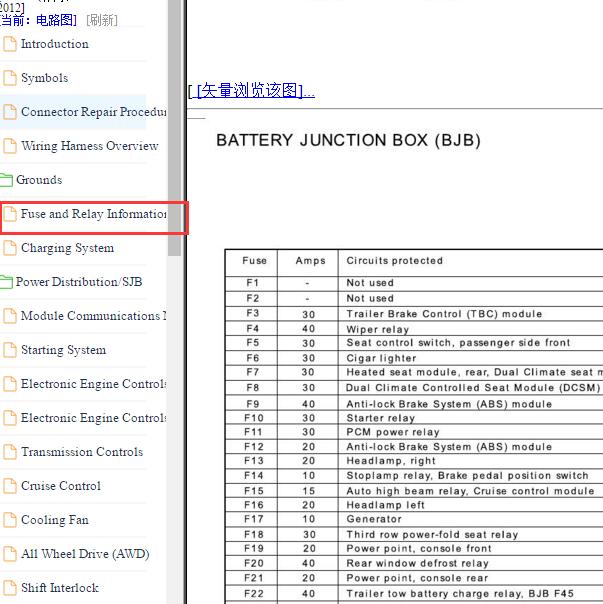Click the Circuits protected column header

point(395,261)
